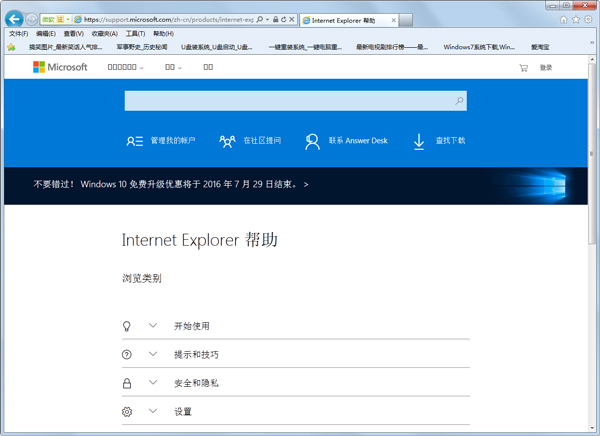Expand the 安全和隐私 section
Image resolution: width=600 pixels, height=436 pixels.
point(153,383)
